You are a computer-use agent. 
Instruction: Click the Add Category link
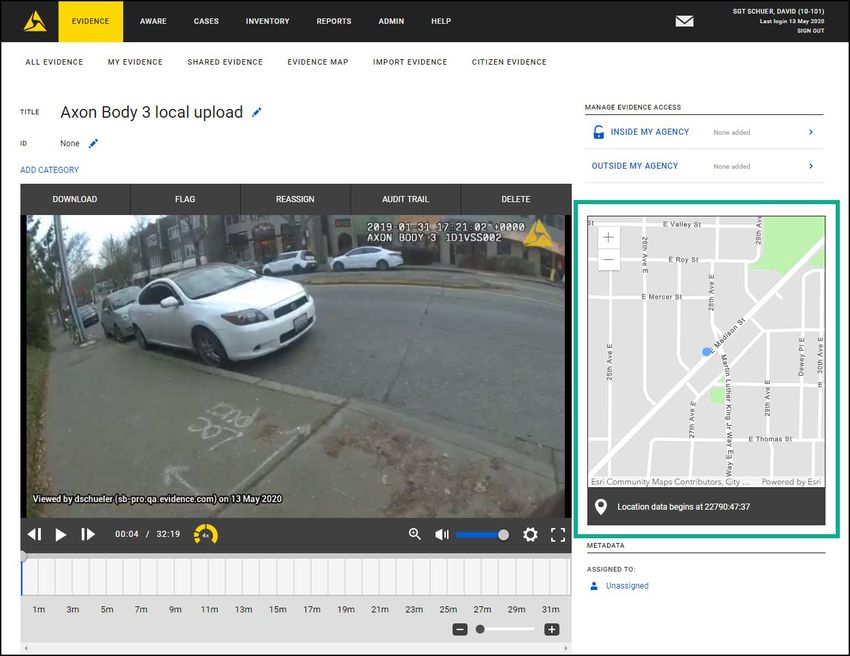coord(49,170)
